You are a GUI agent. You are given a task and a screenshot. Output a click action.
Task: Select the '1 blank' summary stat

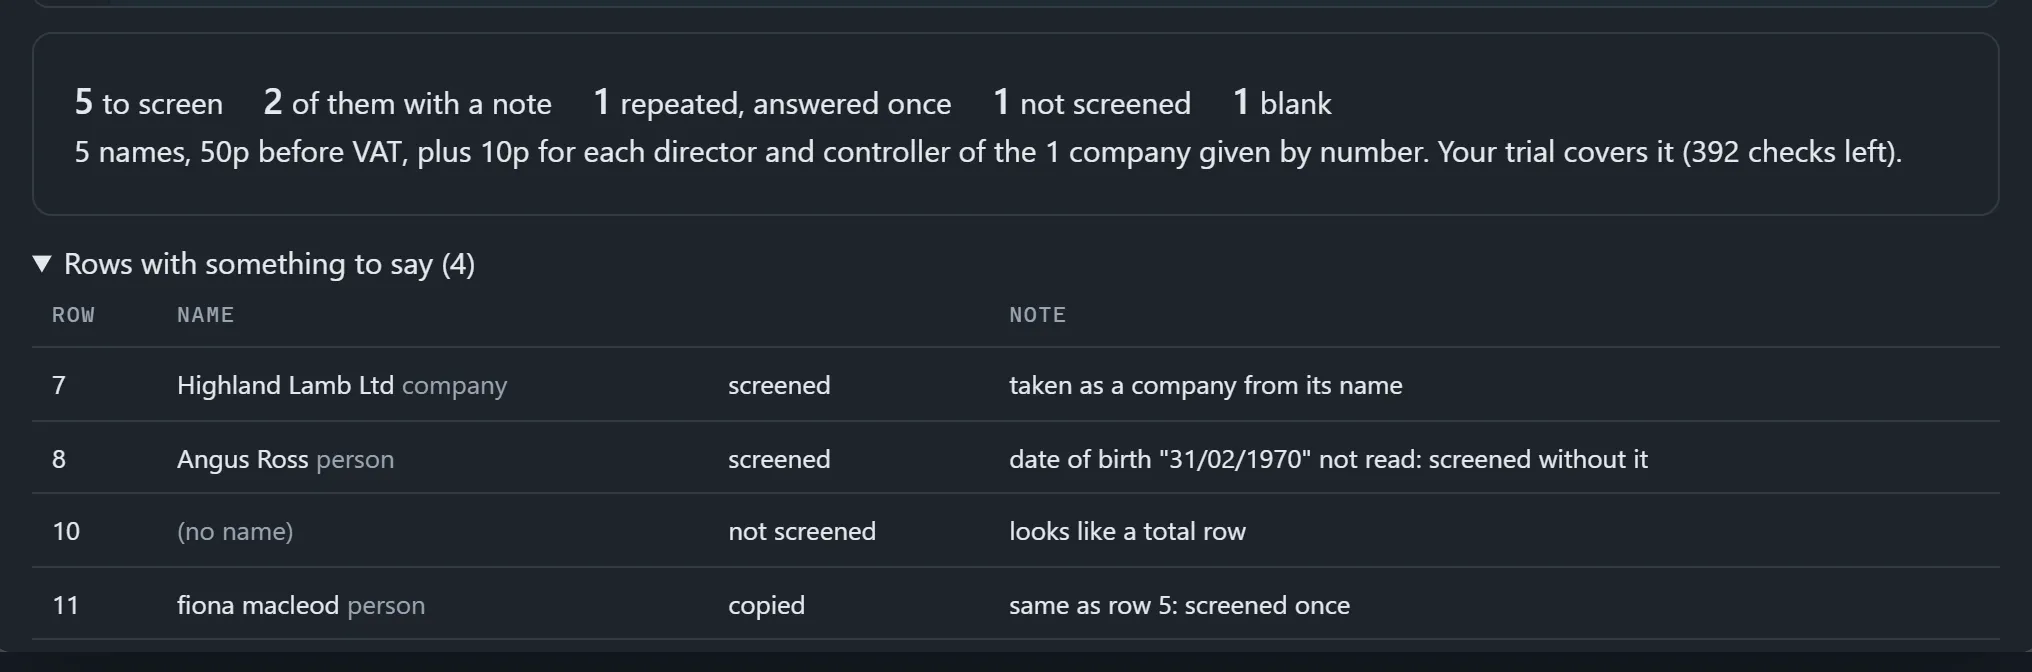click(x=1282, y=102)
